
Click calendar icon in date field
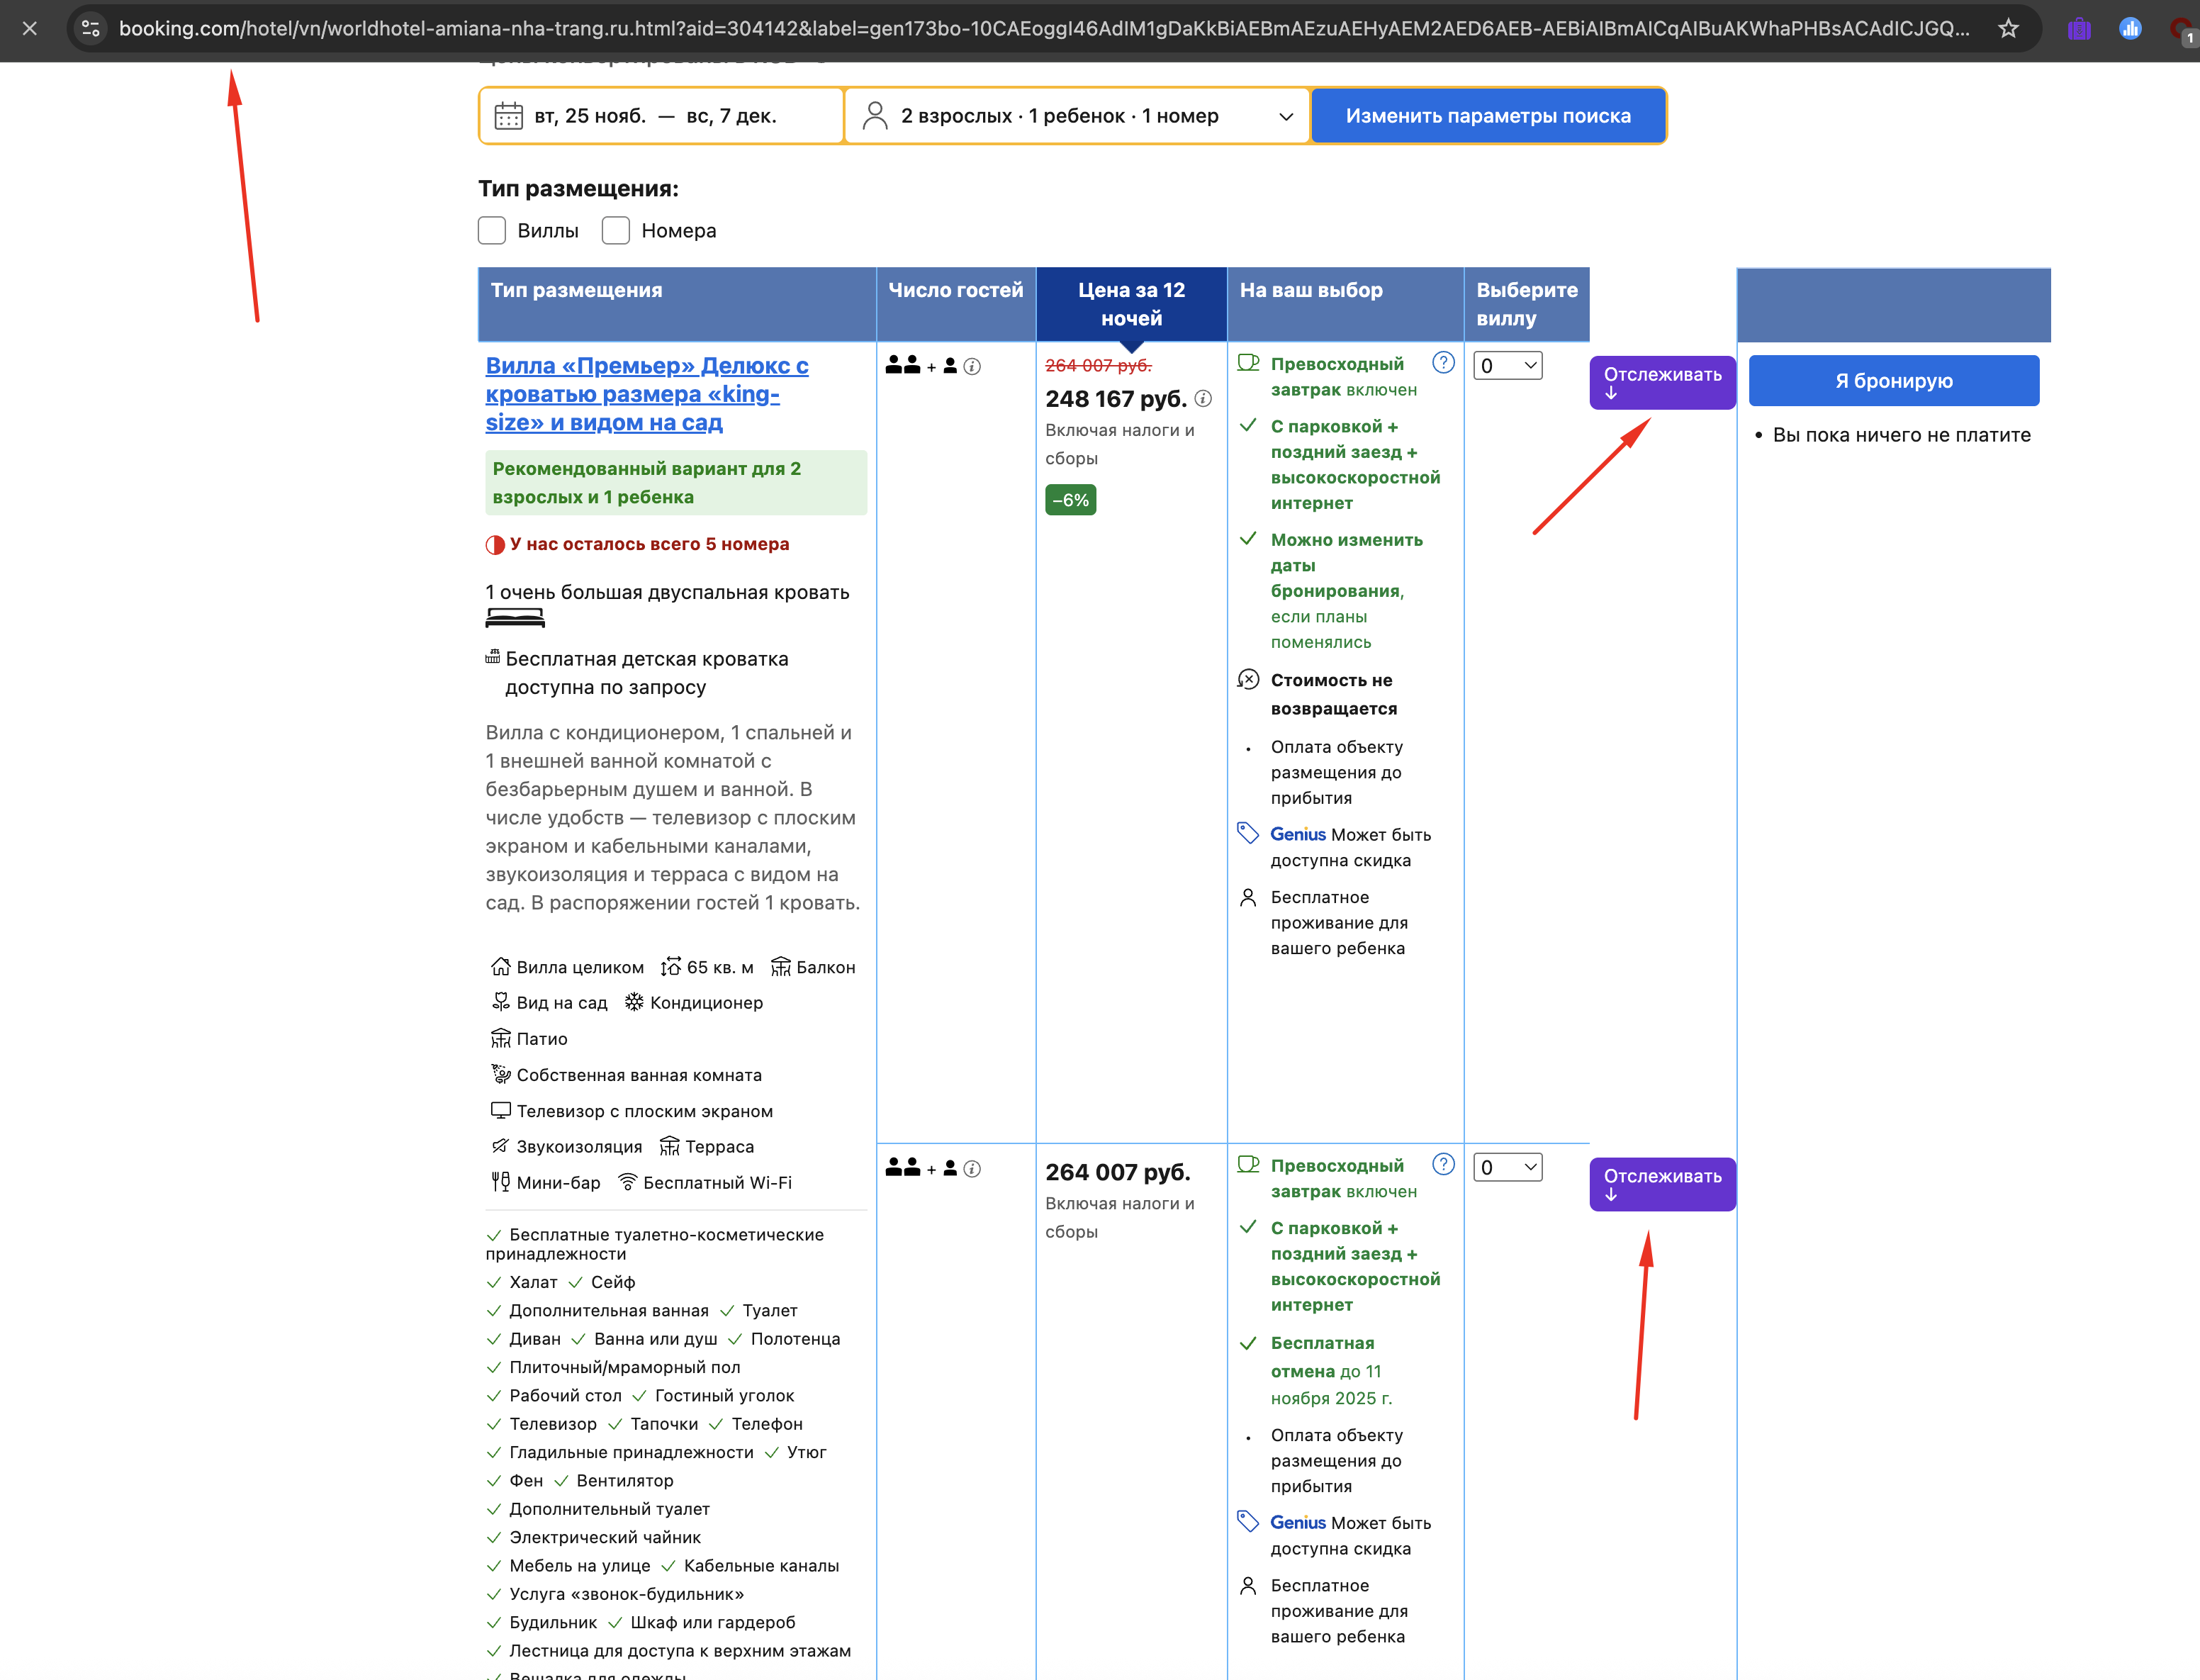click(508, 116)
